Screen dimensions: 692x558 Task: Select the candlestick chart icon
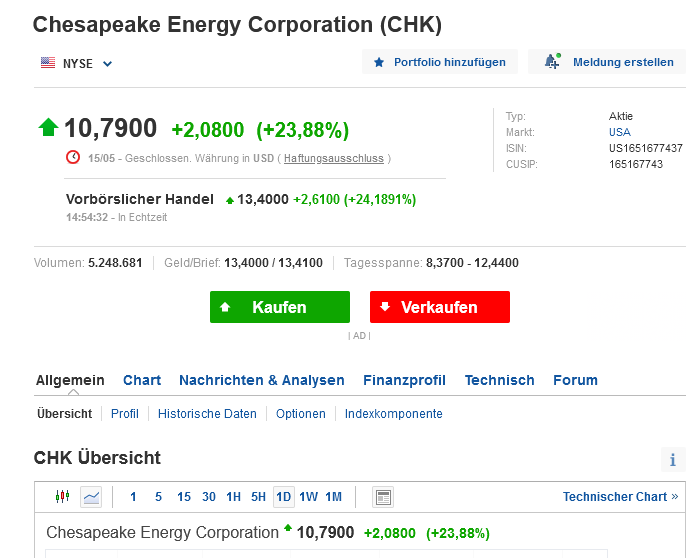(x=63, y=497)
